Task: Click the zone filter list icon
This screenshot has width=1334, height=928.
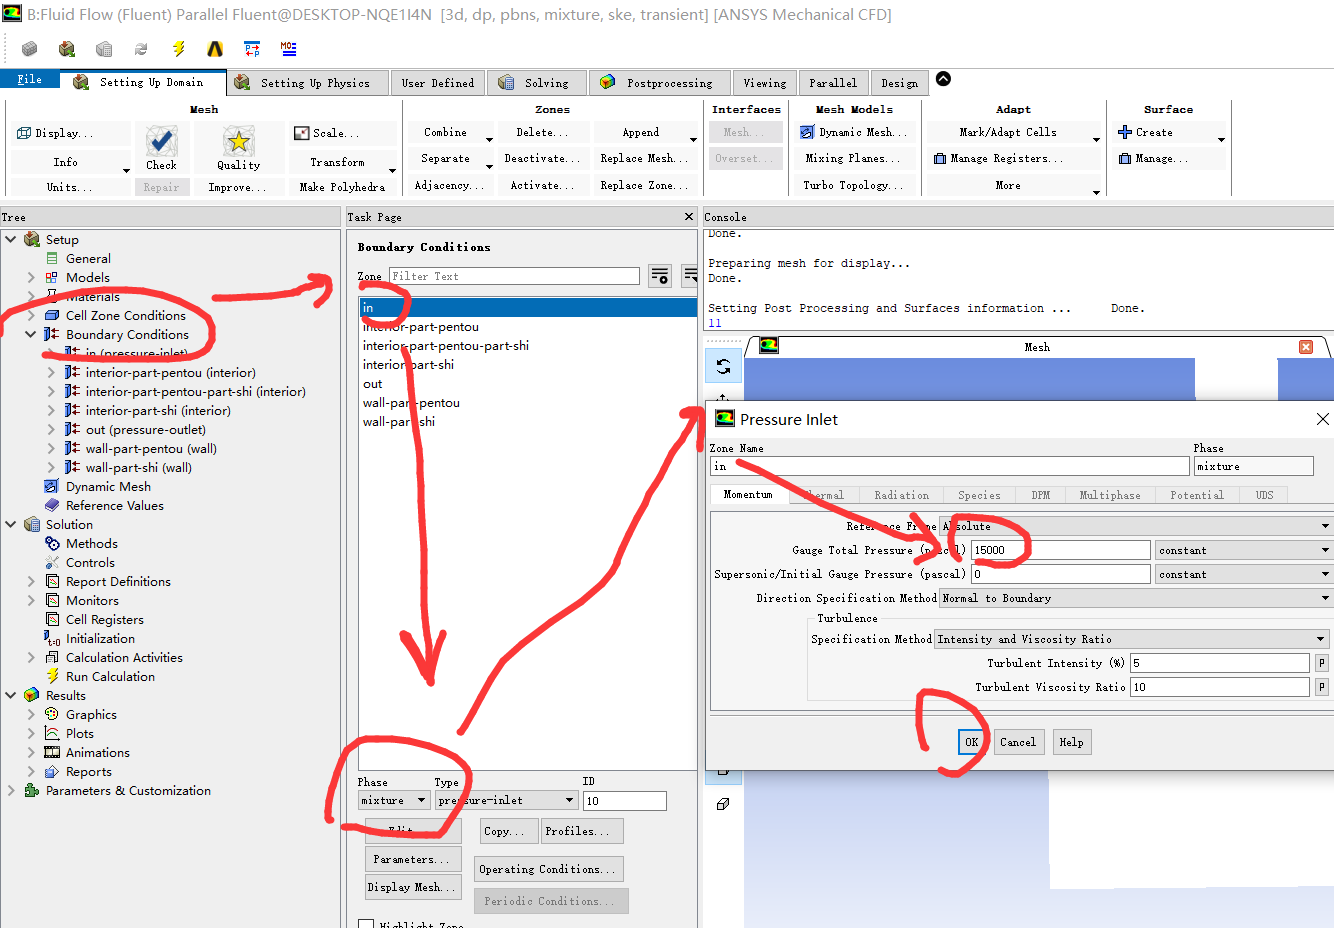Action: point(660,276)
